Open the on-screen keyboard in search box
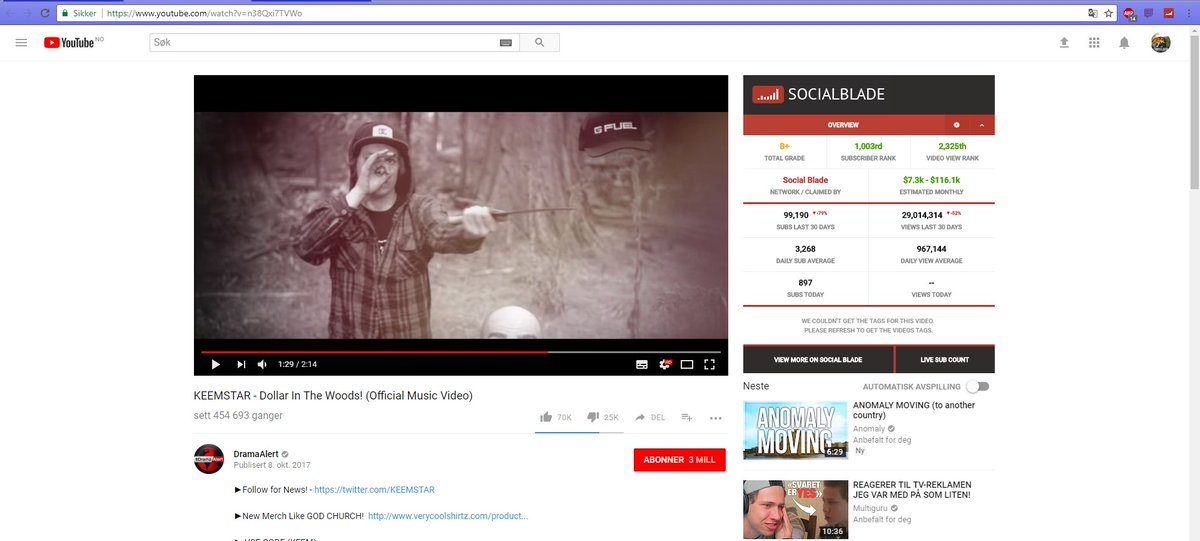 (x=505, y=43)
